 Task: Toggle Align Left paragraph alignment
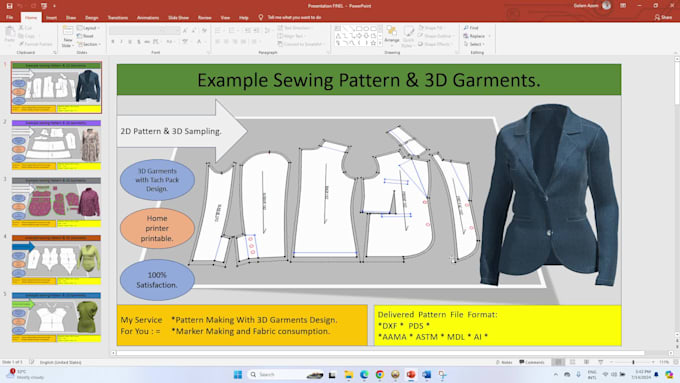click(218, 42)
